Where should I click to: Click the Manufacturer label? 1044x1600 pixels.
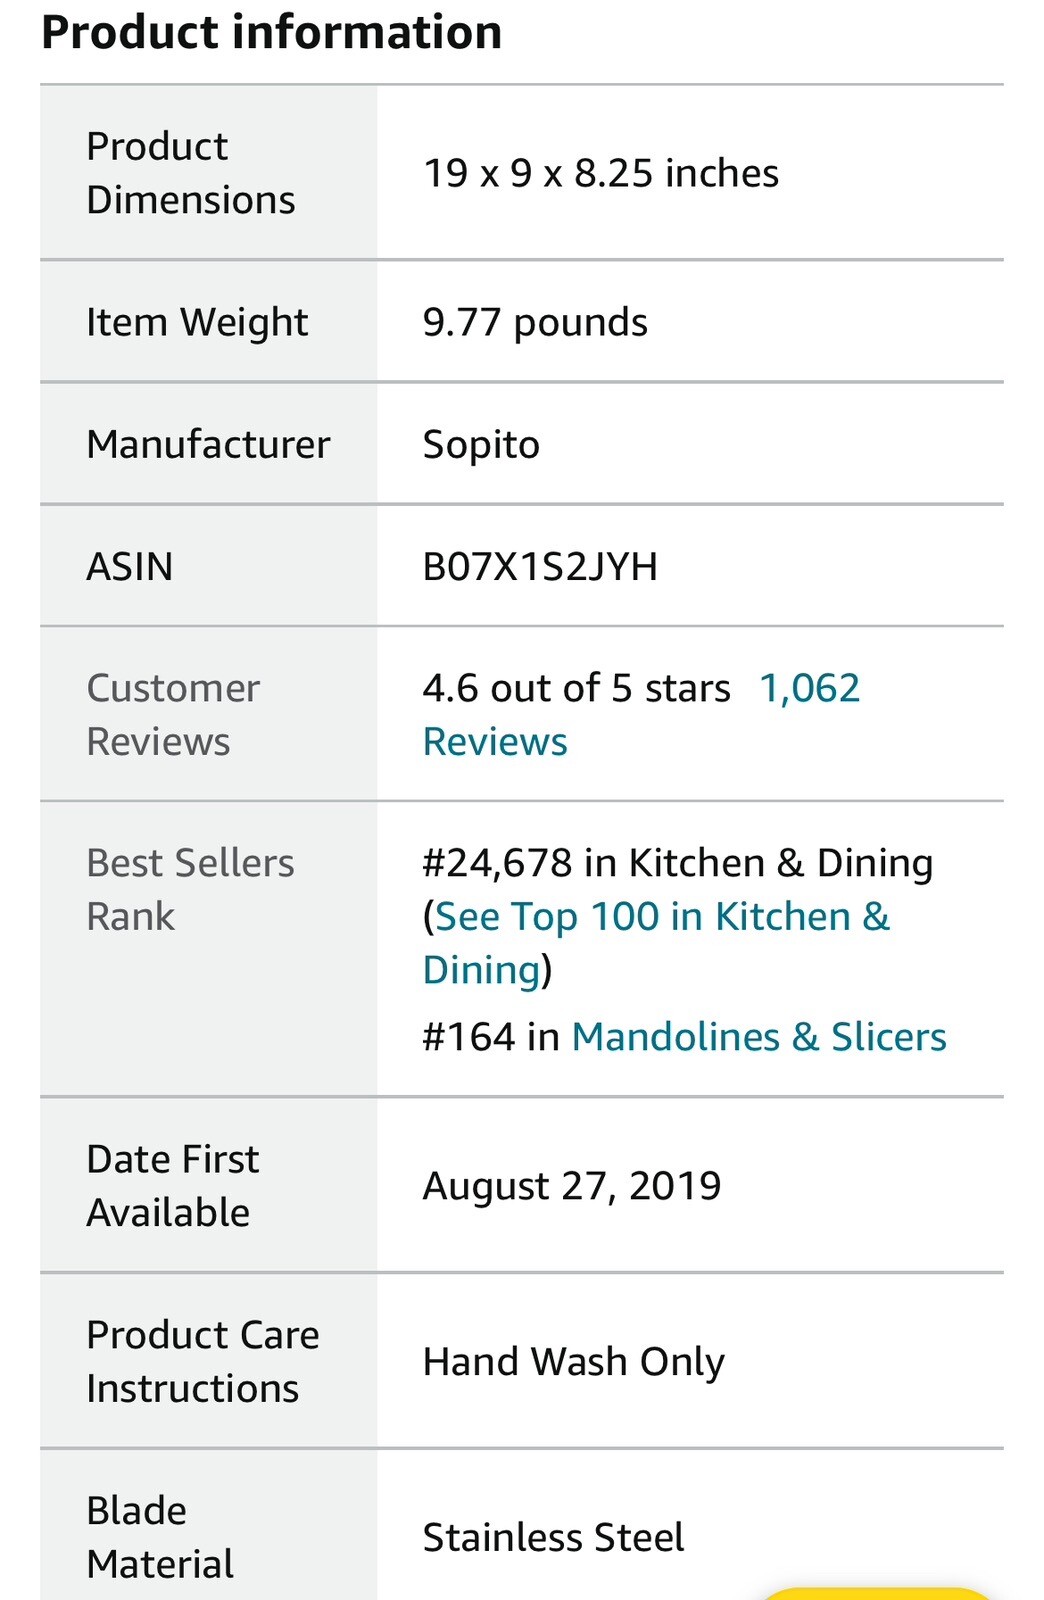coord(208,444)
